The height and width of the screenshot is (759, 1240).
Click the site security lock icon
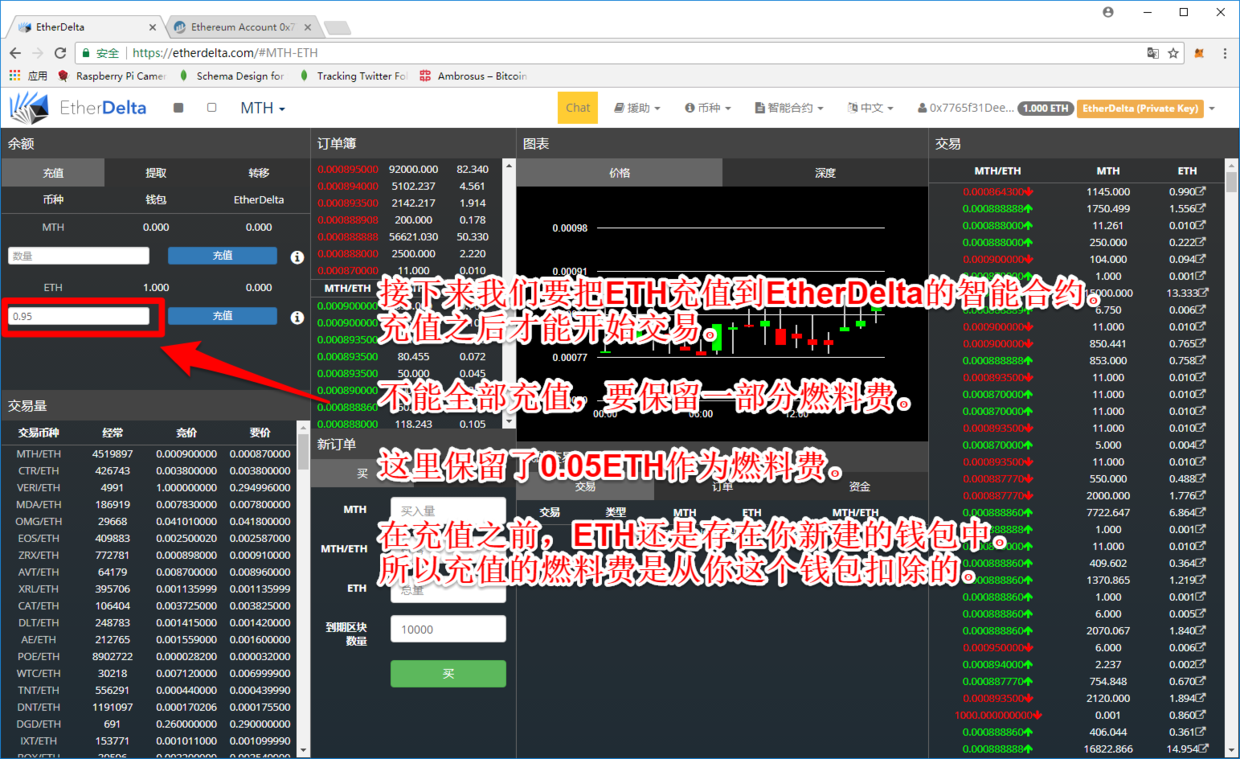coord(87,53)
